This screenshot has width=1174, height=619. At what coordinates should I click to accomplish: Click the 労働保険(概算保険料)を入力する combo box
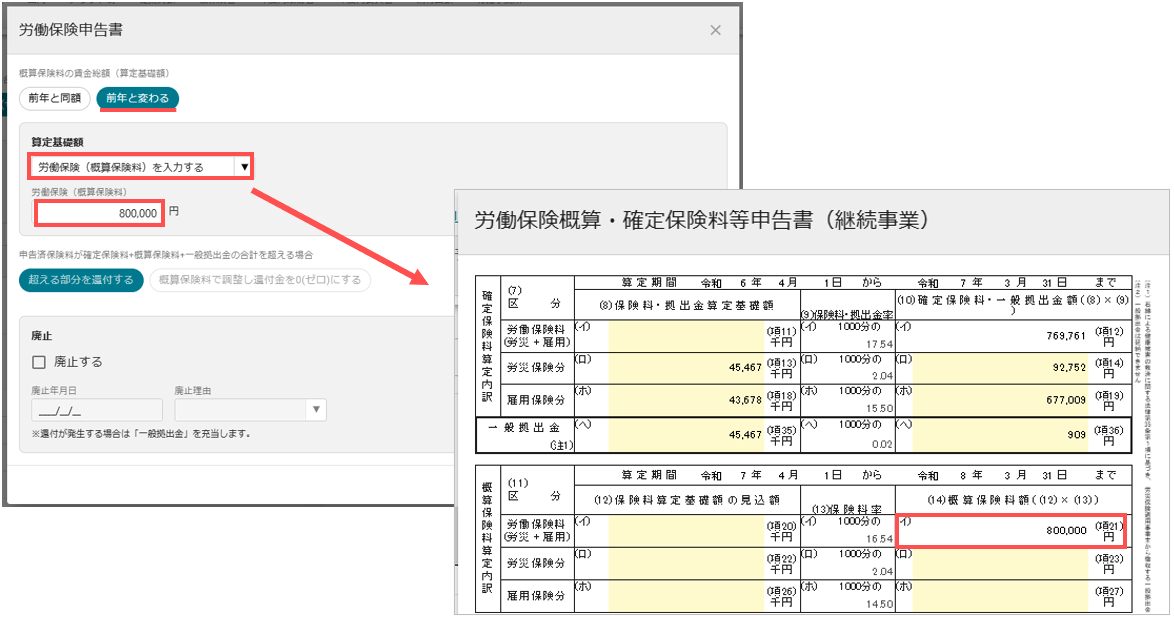141,167
